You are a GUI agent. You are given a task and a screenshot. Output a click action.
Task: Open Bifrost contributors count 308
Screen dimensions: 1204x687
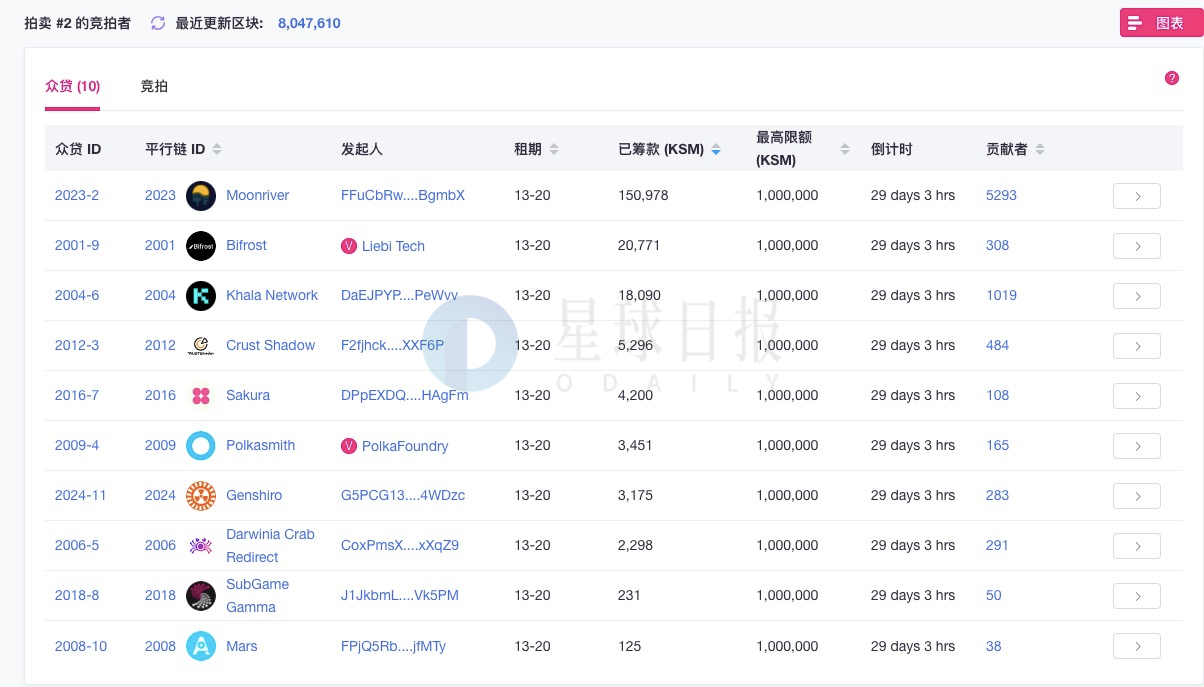(x=997, y=246)
